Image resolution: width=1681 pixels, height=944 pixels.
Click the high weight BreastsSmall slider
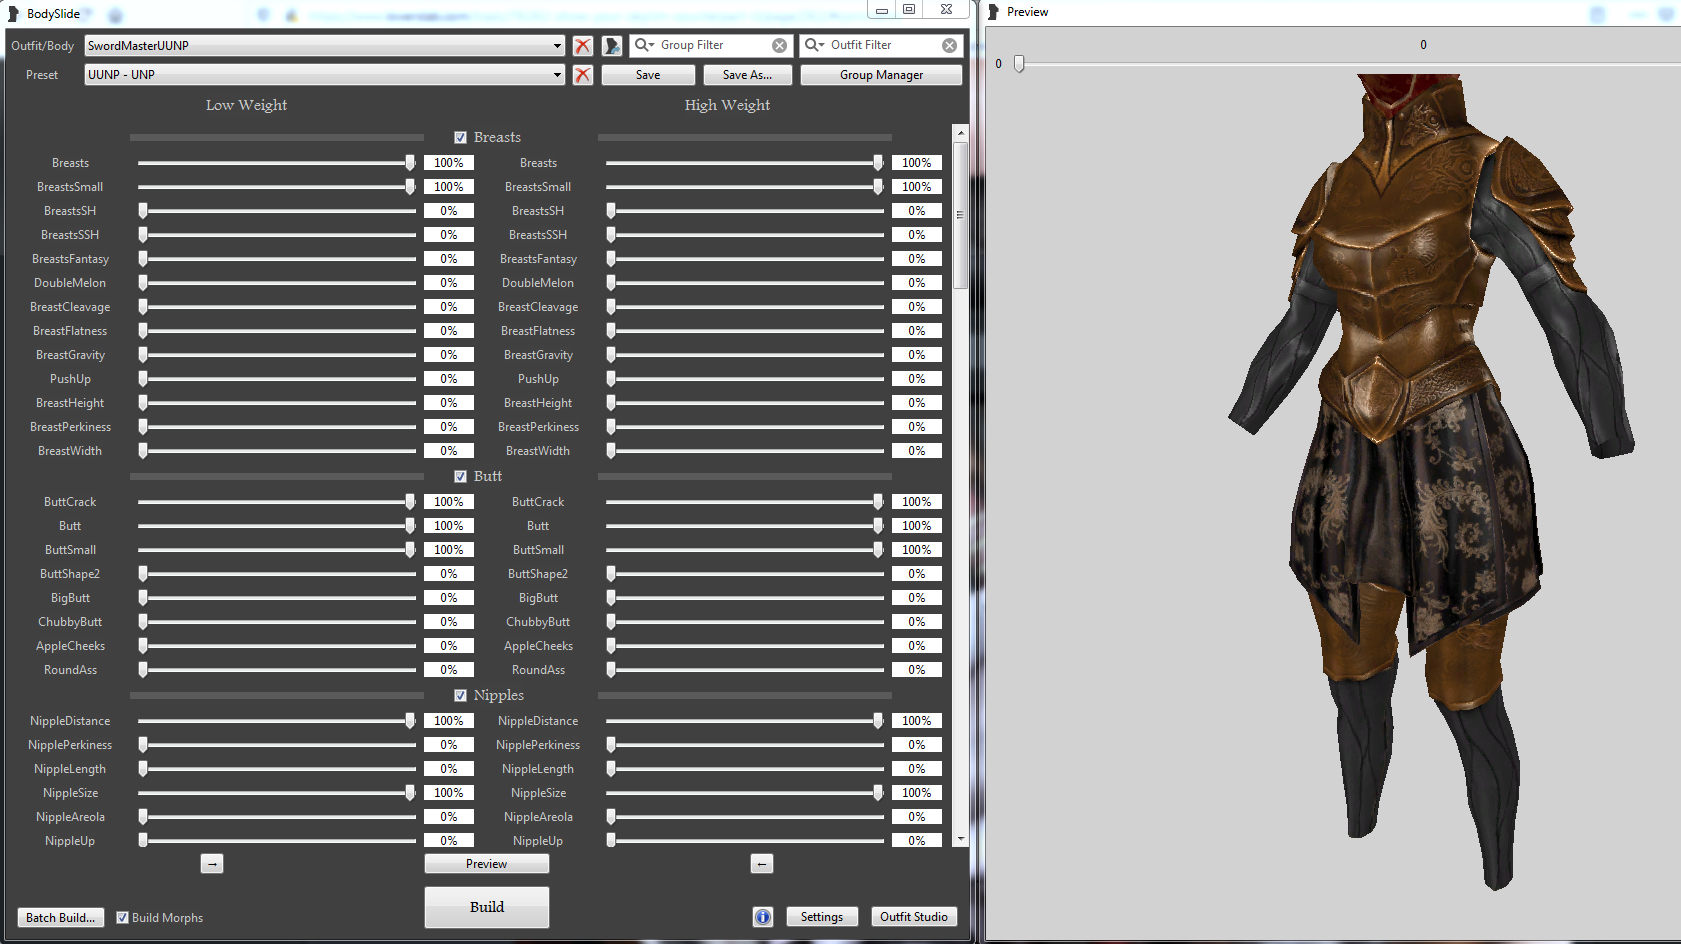pos(745,187)
